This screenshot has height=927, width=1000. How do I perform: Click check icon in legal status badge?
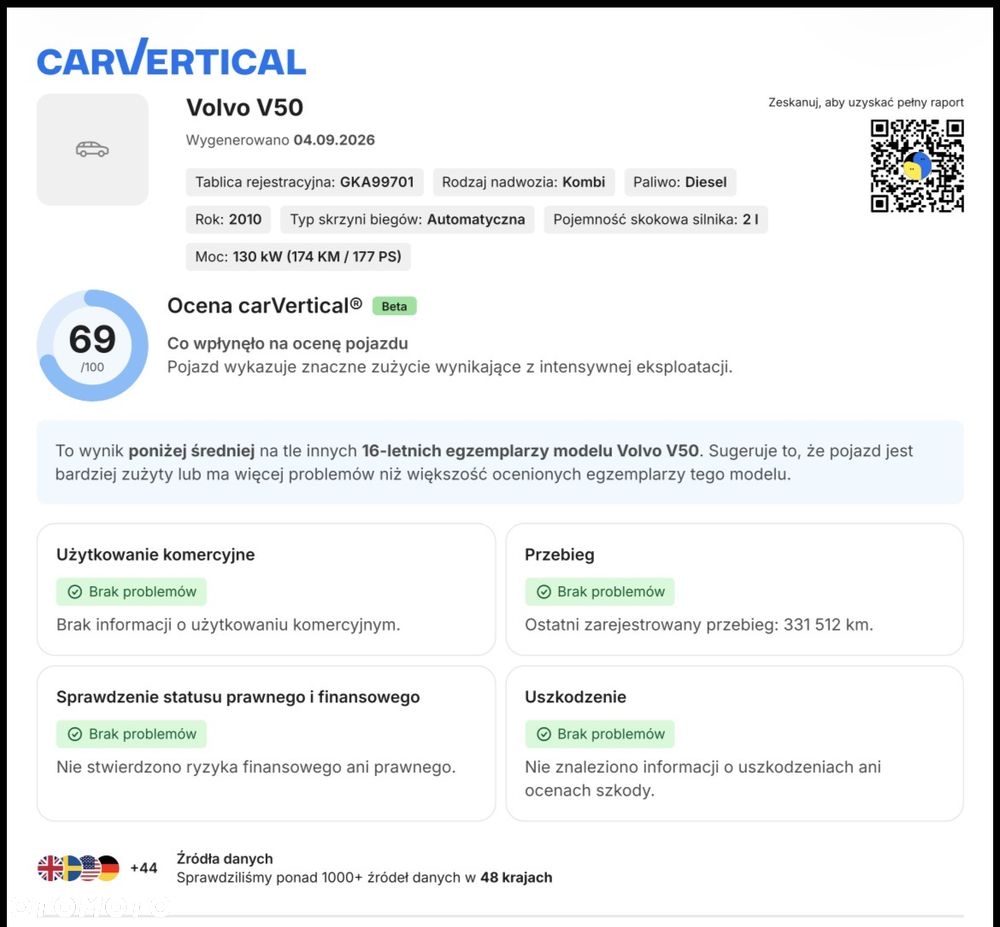[75, 734]
